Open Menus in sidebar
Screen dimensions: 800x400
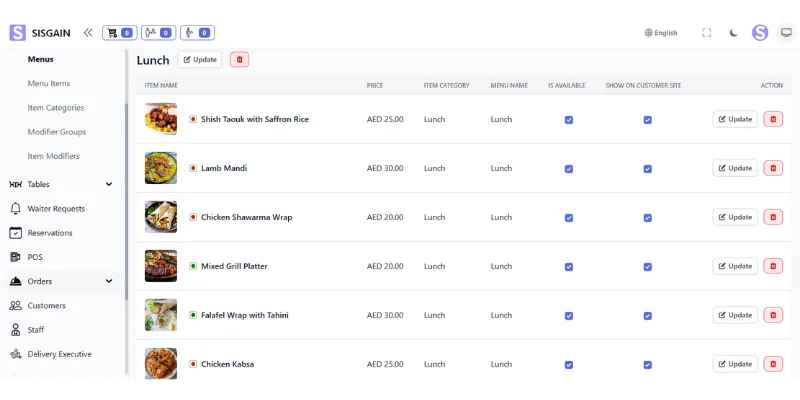[40, 59]
